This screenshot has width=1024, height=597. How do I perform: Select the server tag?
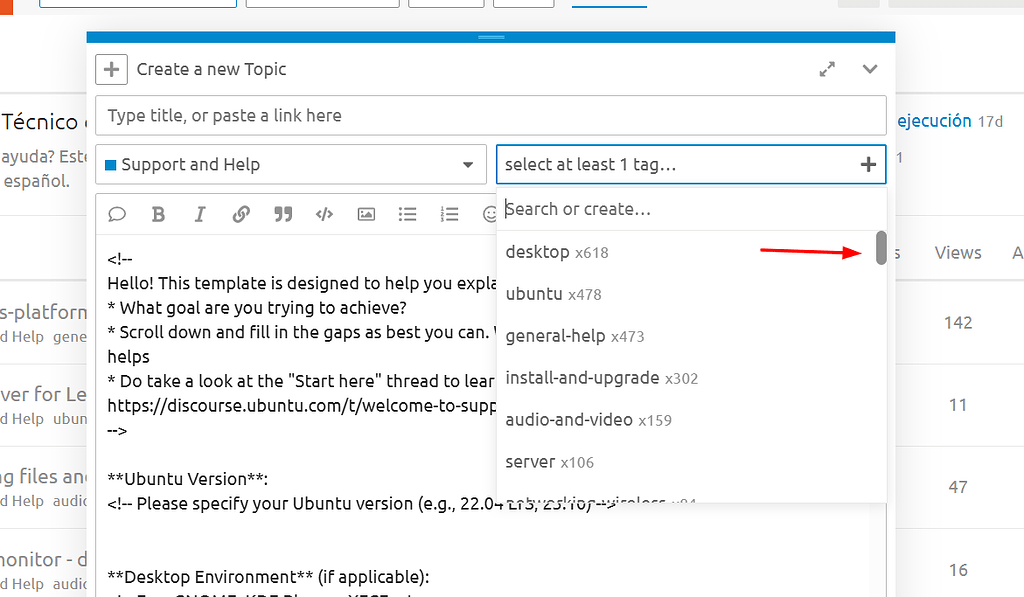pos(528,461)
